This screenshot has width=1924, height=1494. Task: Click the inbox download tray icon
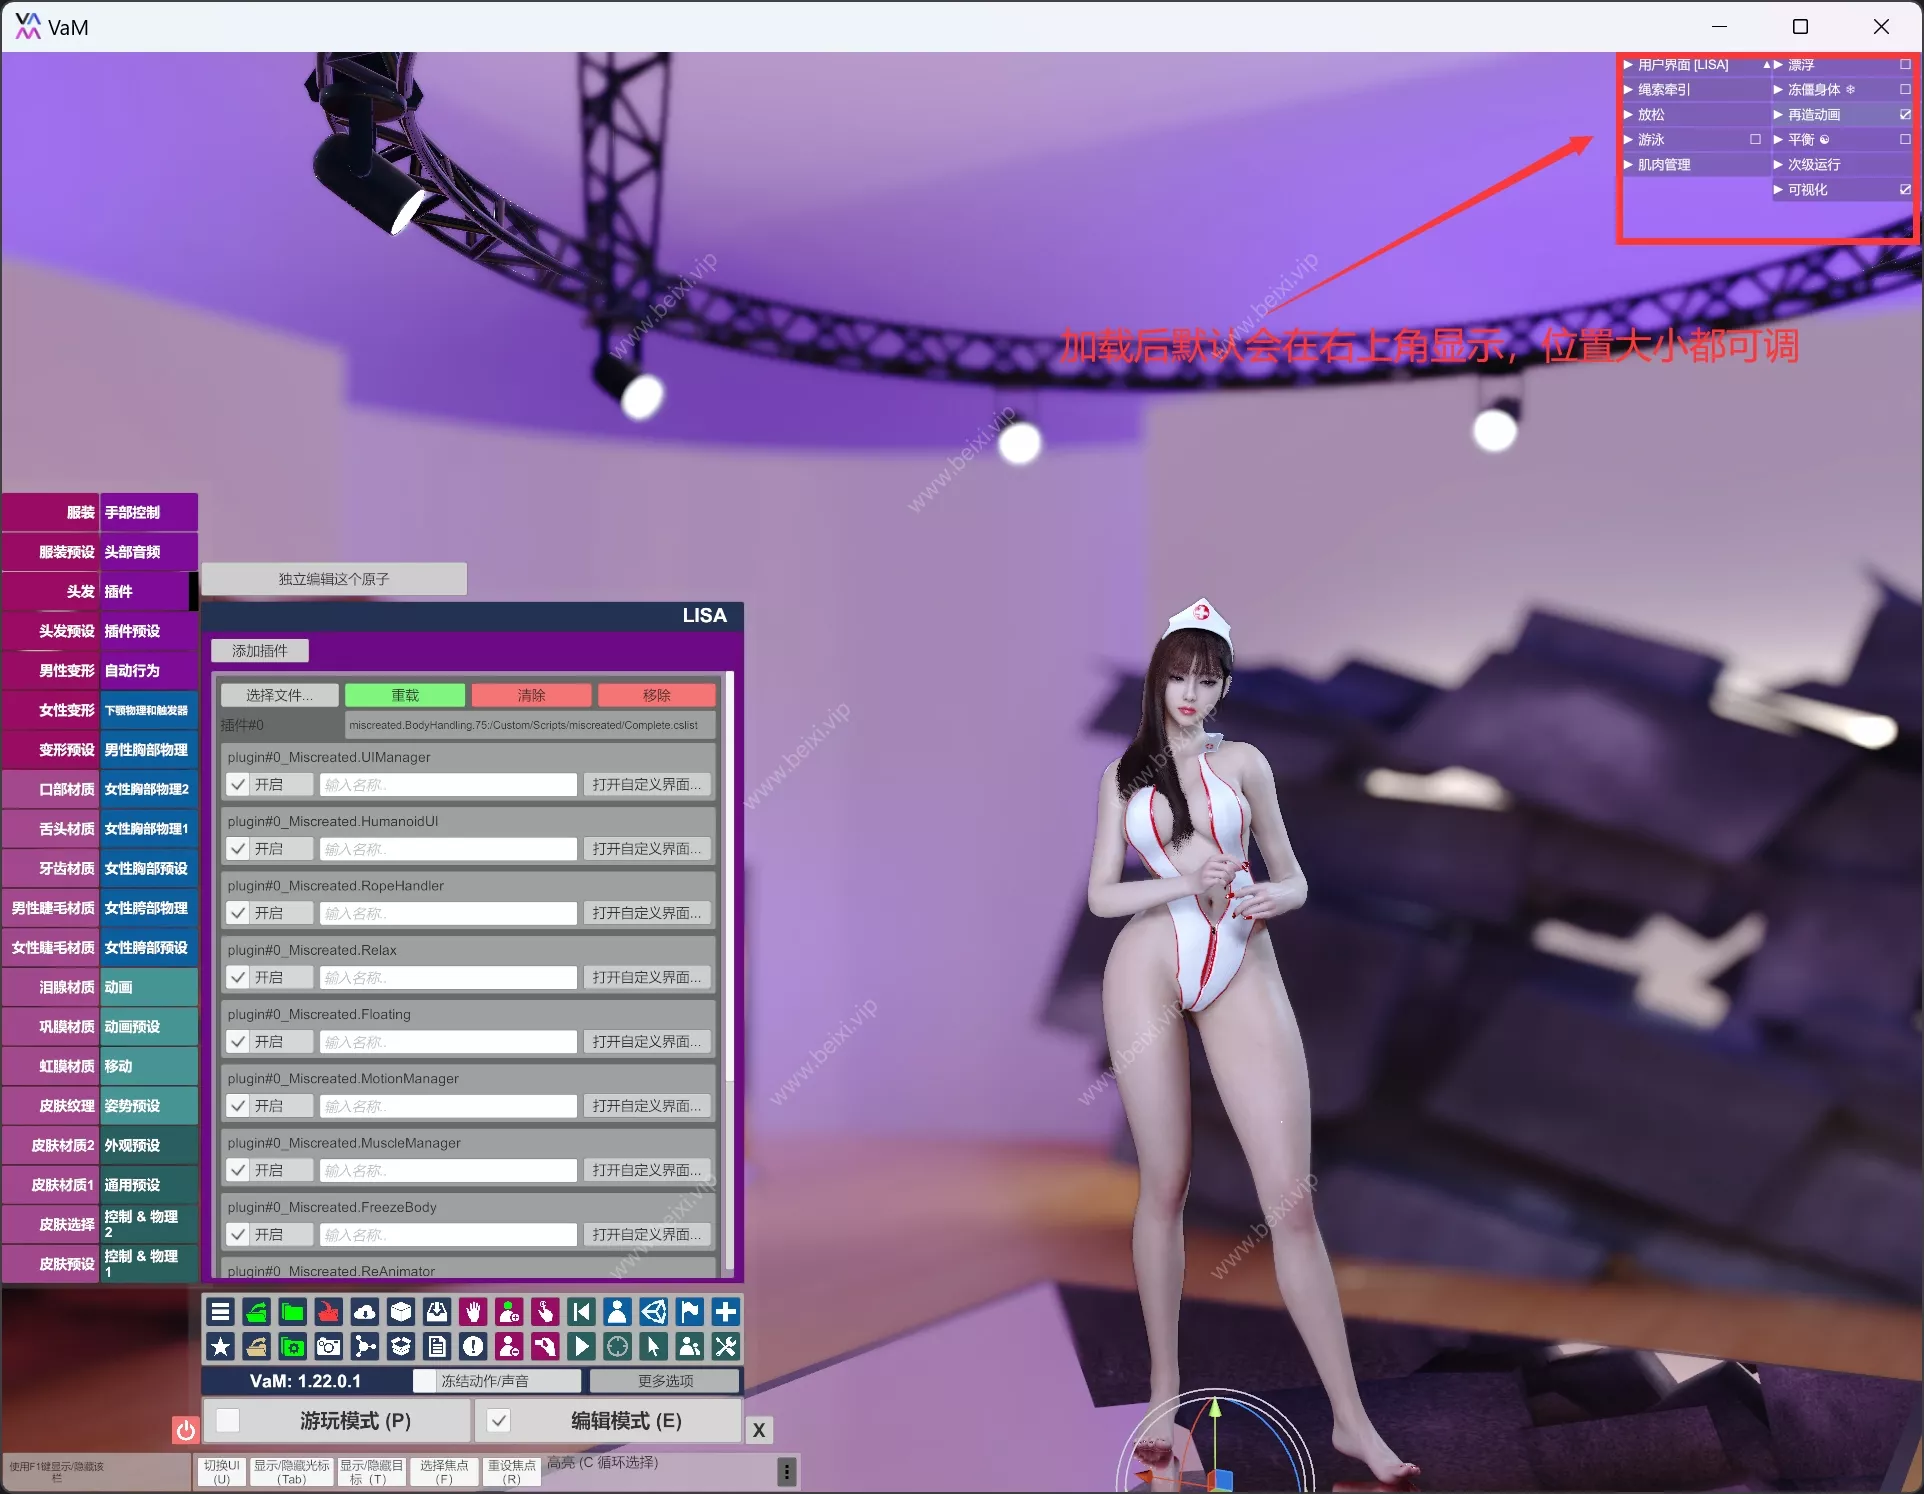pyautogui.click(x=437, y=1311)
